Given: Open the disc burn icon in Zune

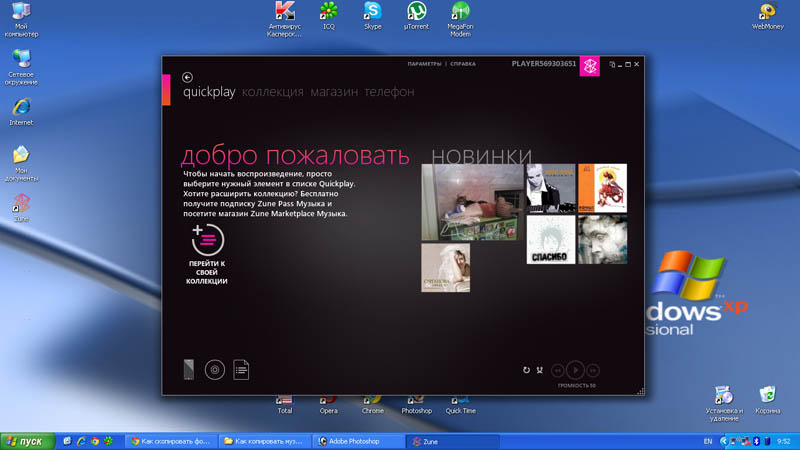Looking at the screenshot, I should coord(215,369).
